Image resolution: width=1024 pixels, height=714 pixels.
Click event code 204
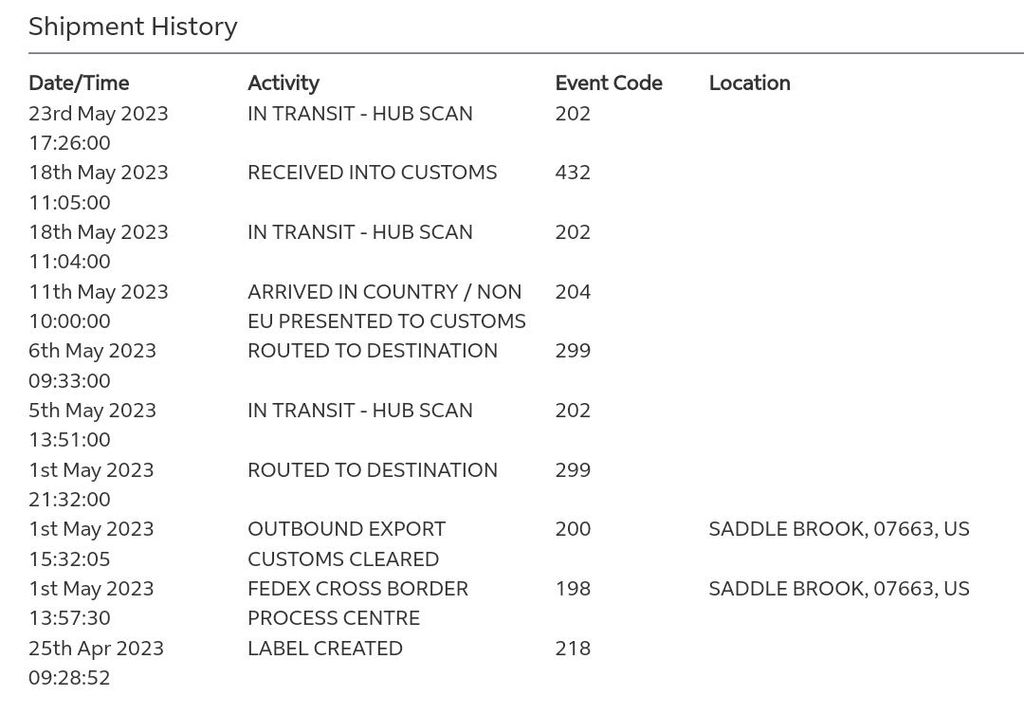pos(573,291)
